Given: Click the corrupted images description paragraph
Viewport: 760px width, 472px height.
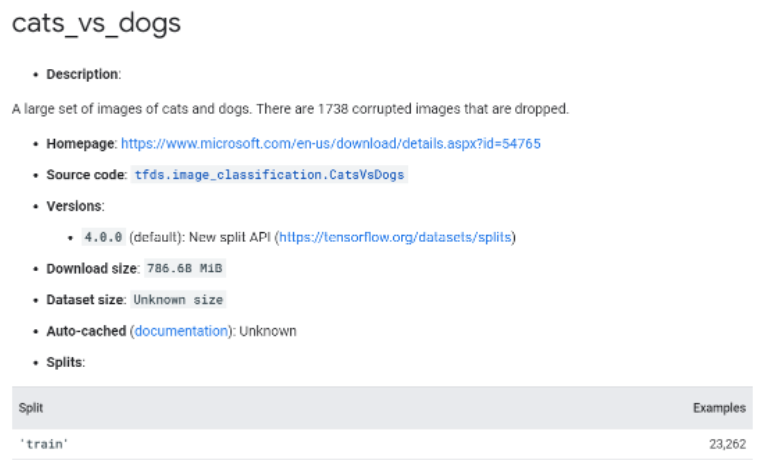Looking at the screenshot, I should (290, 109).
